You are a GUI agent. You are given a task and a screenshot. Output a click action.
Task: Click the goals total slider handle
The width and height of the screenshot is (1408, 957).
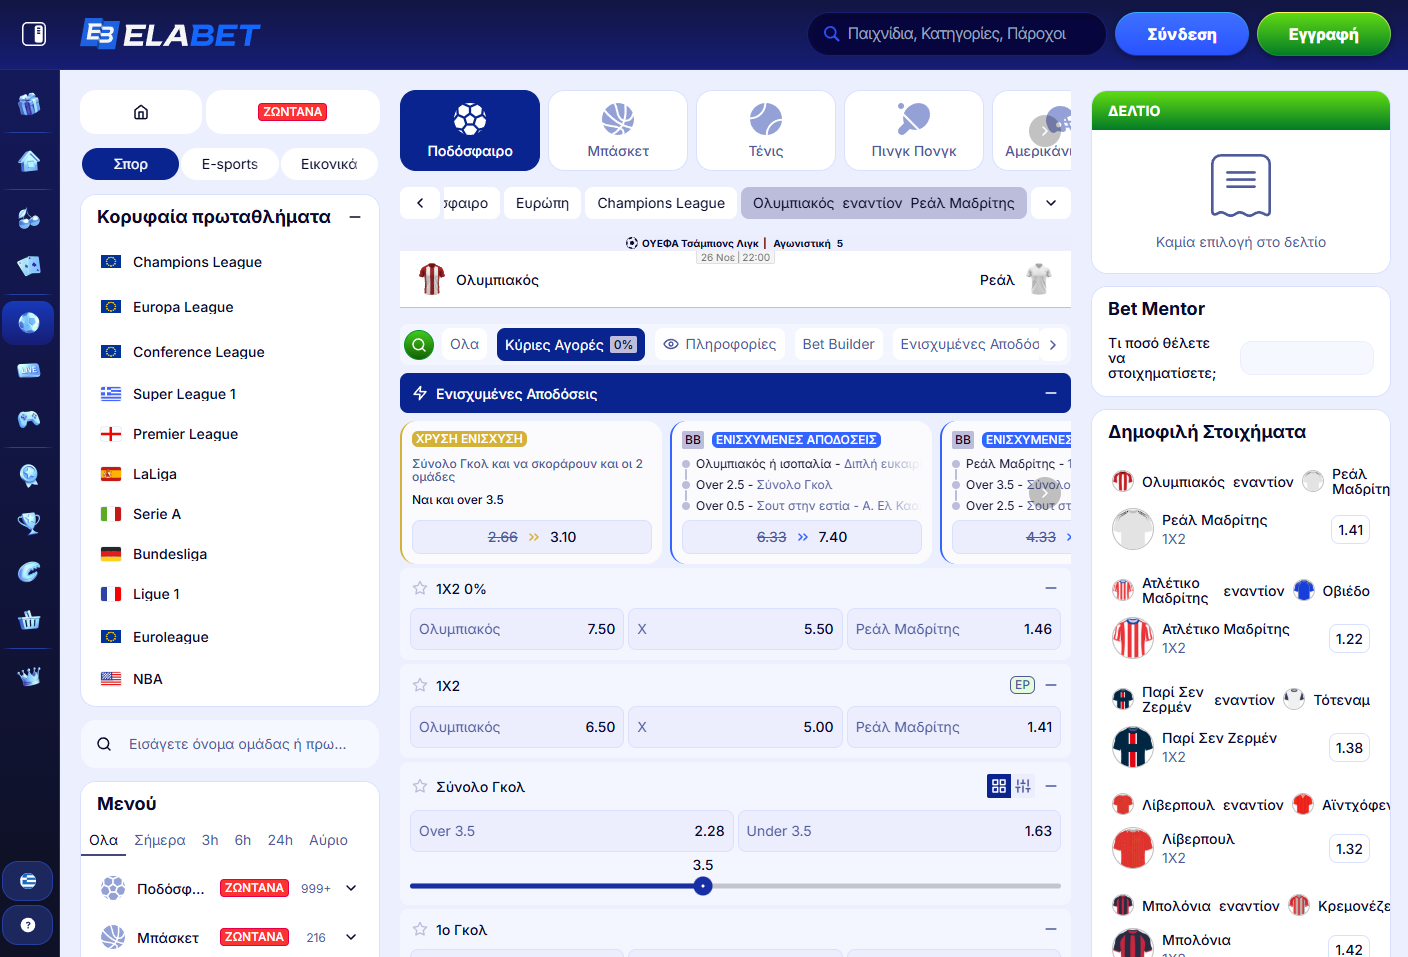(703, 886)
